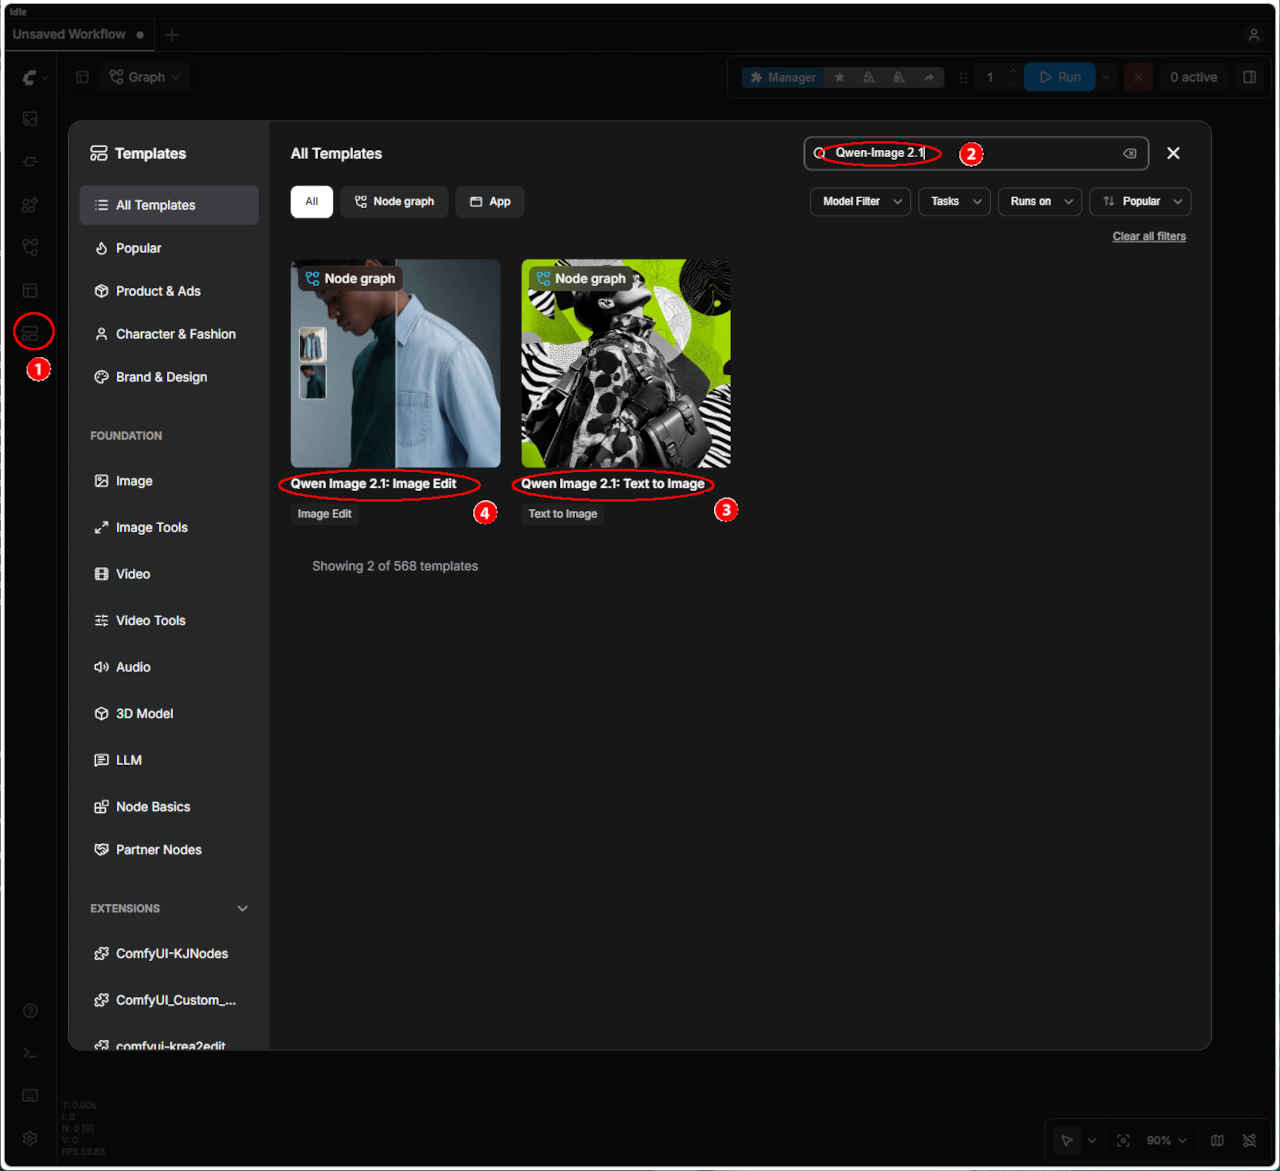Click the panel layout icon beside Graph
Viewport: 1280px width, 1171px height.
point(82,77)
